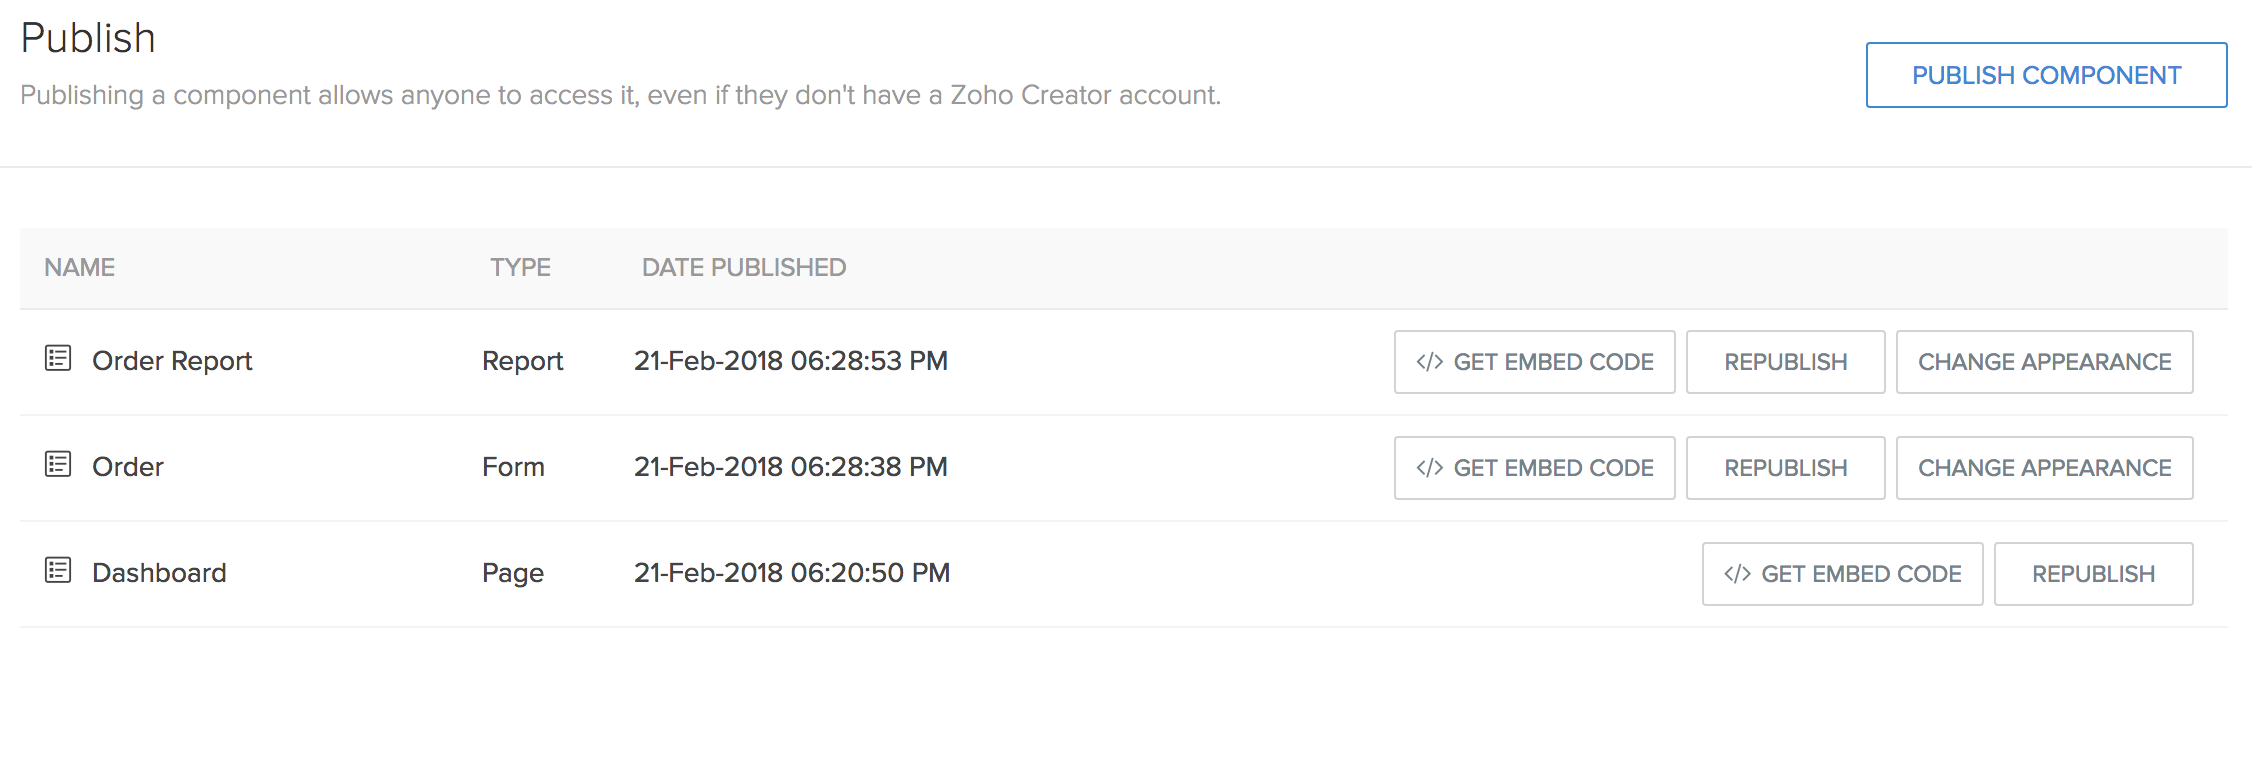Select the Order component name
This screenshot has width=2252, height=758.
pyautogui.click(x=128, y=467)
